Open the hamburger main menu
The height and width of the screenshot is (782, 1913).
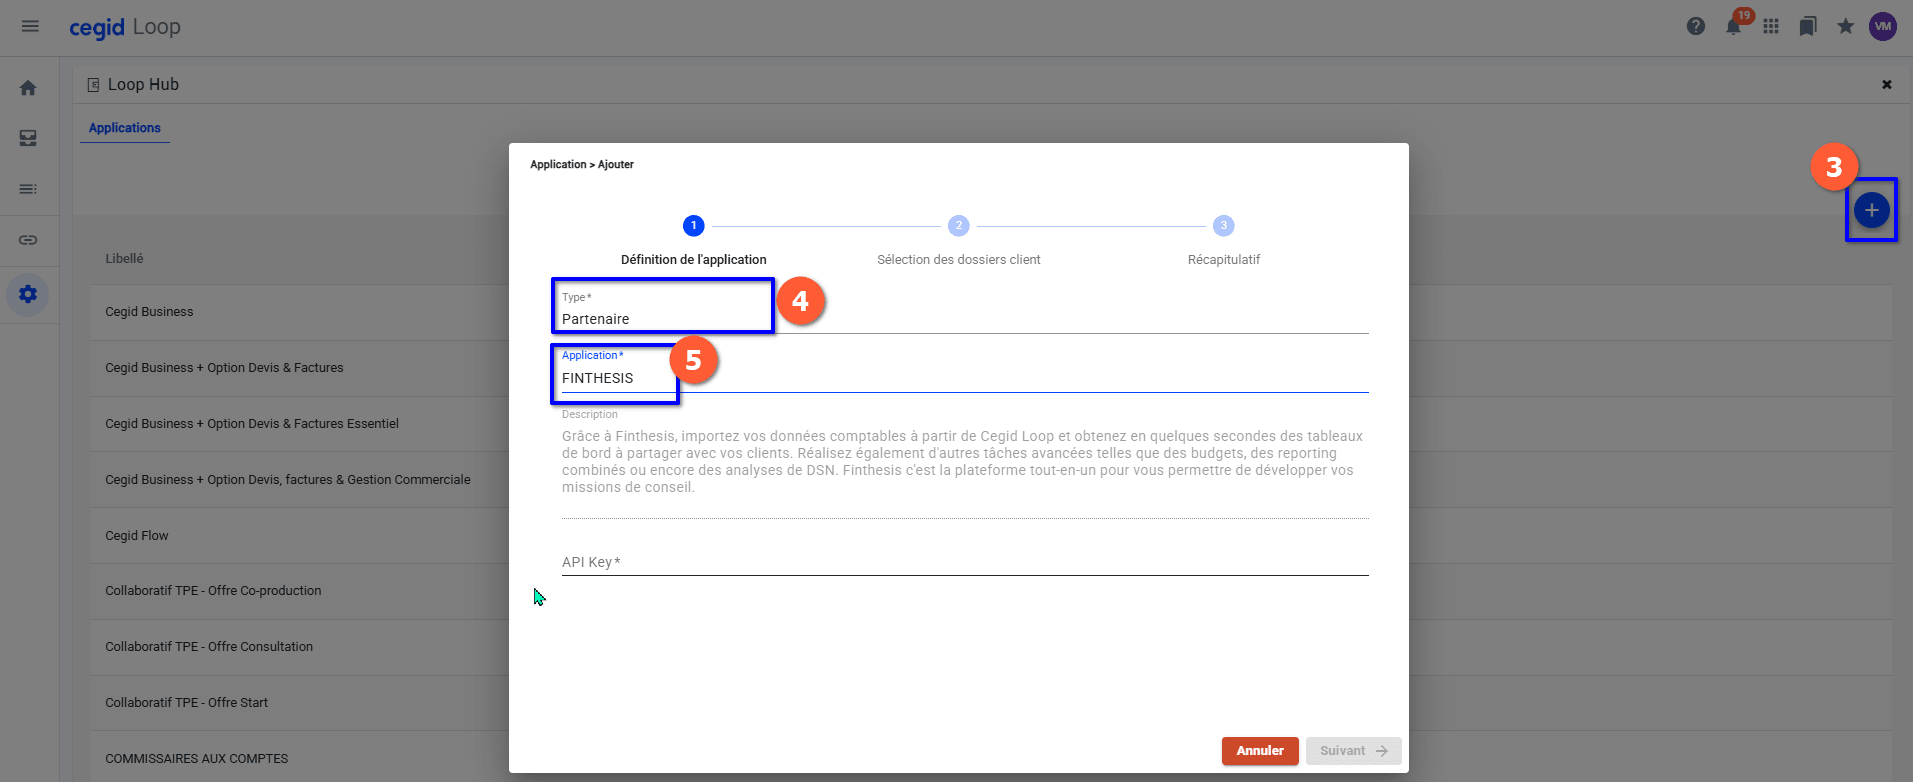tap(30, 26)
